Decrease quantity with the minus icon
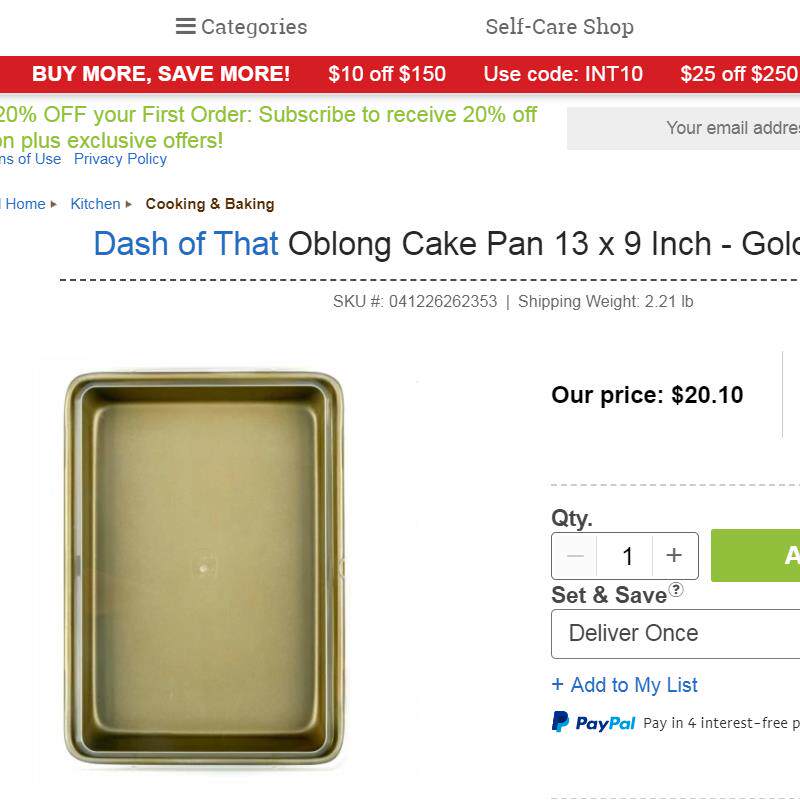 tap(574, 556)
